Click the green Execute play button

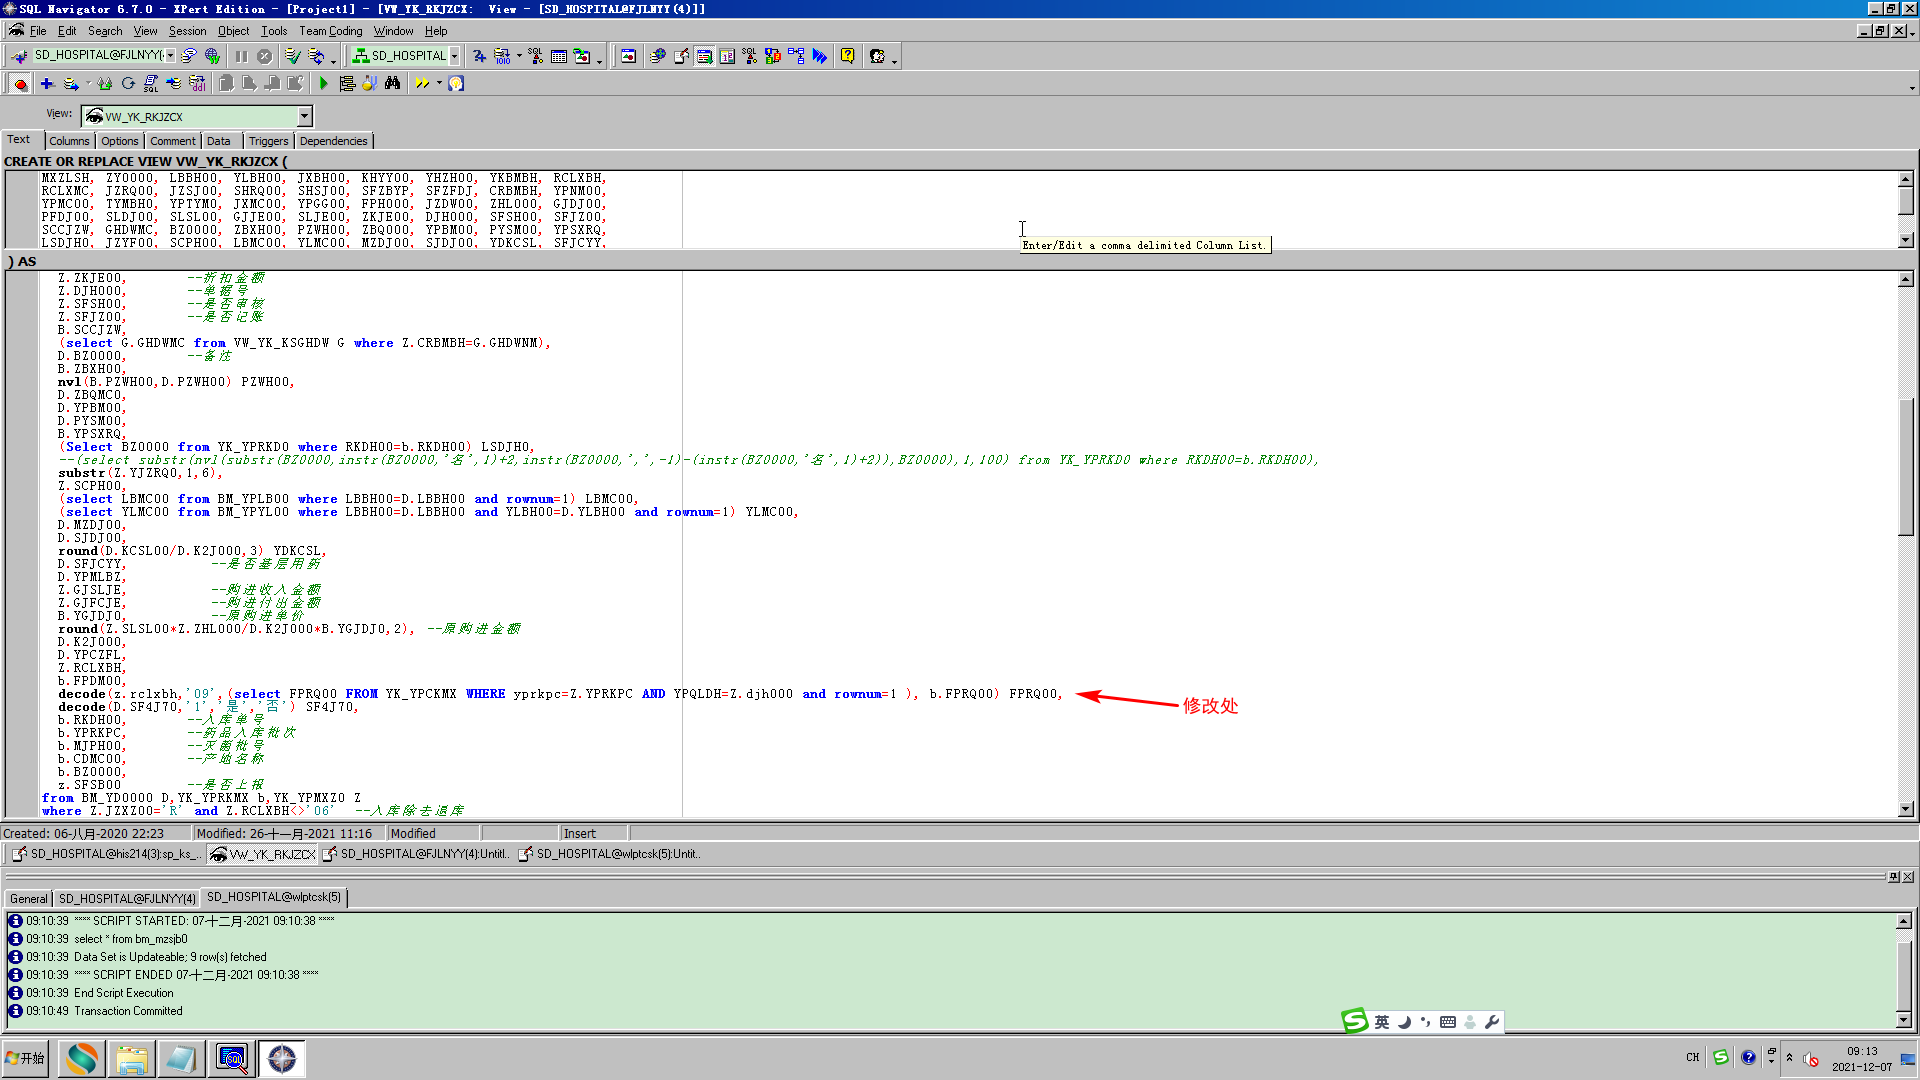pos(323,84)
